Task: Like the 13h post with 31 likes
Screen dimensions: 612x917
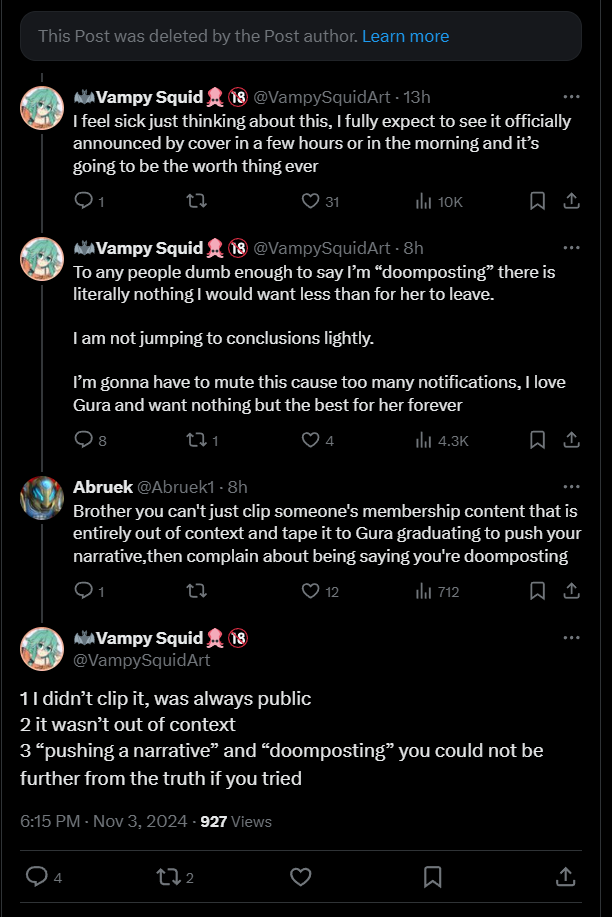Action: tap(310, 201)
